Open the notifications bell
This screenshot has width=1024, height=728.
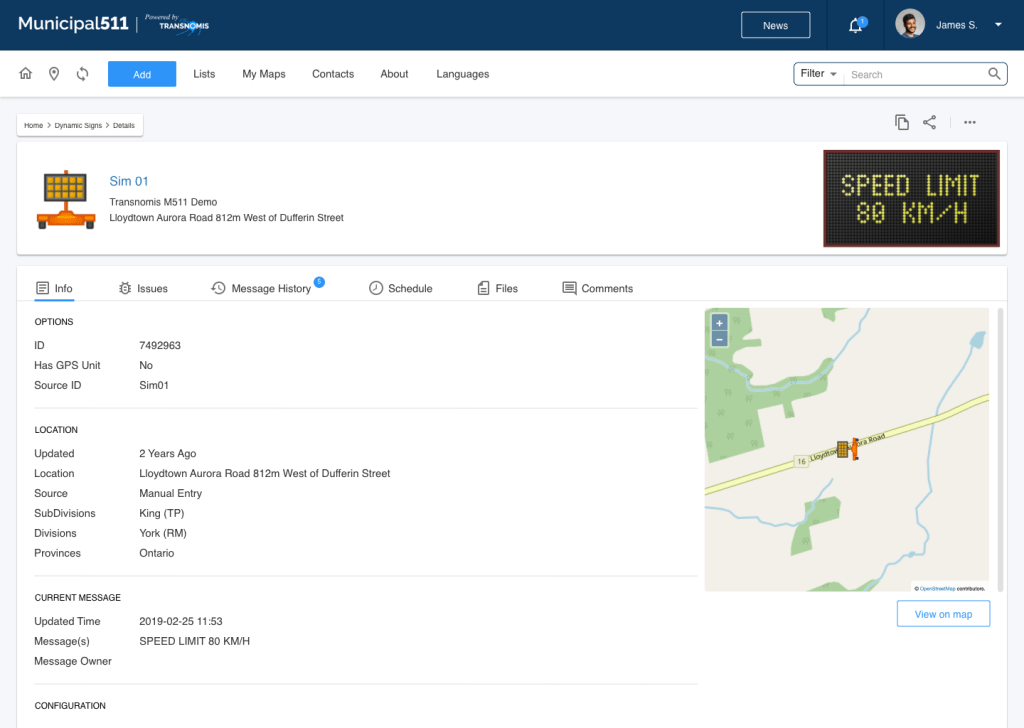[x=855, y=26]
